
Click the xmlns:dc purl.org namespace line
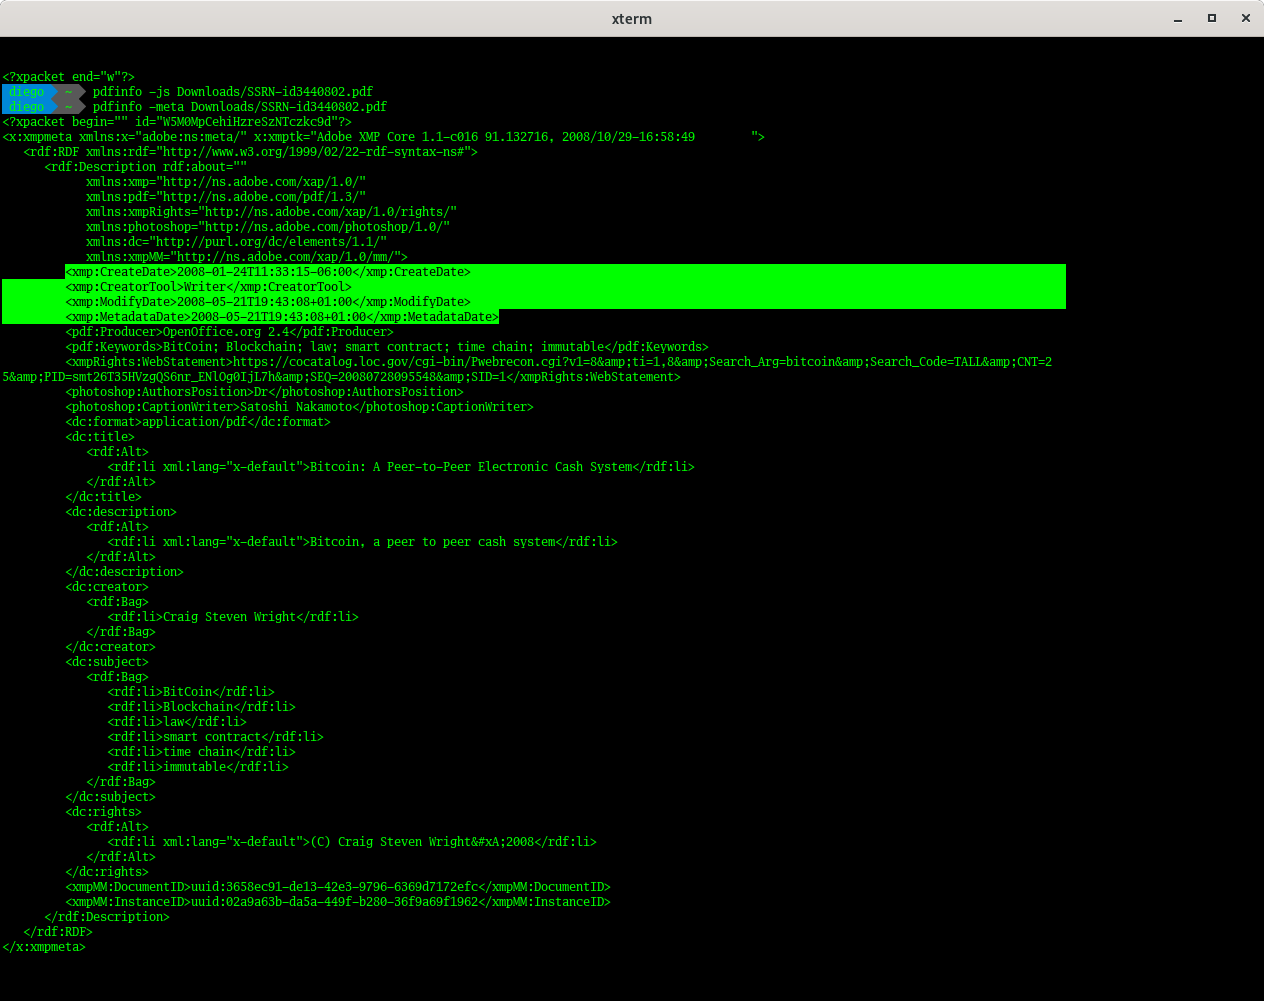point(236,242)
